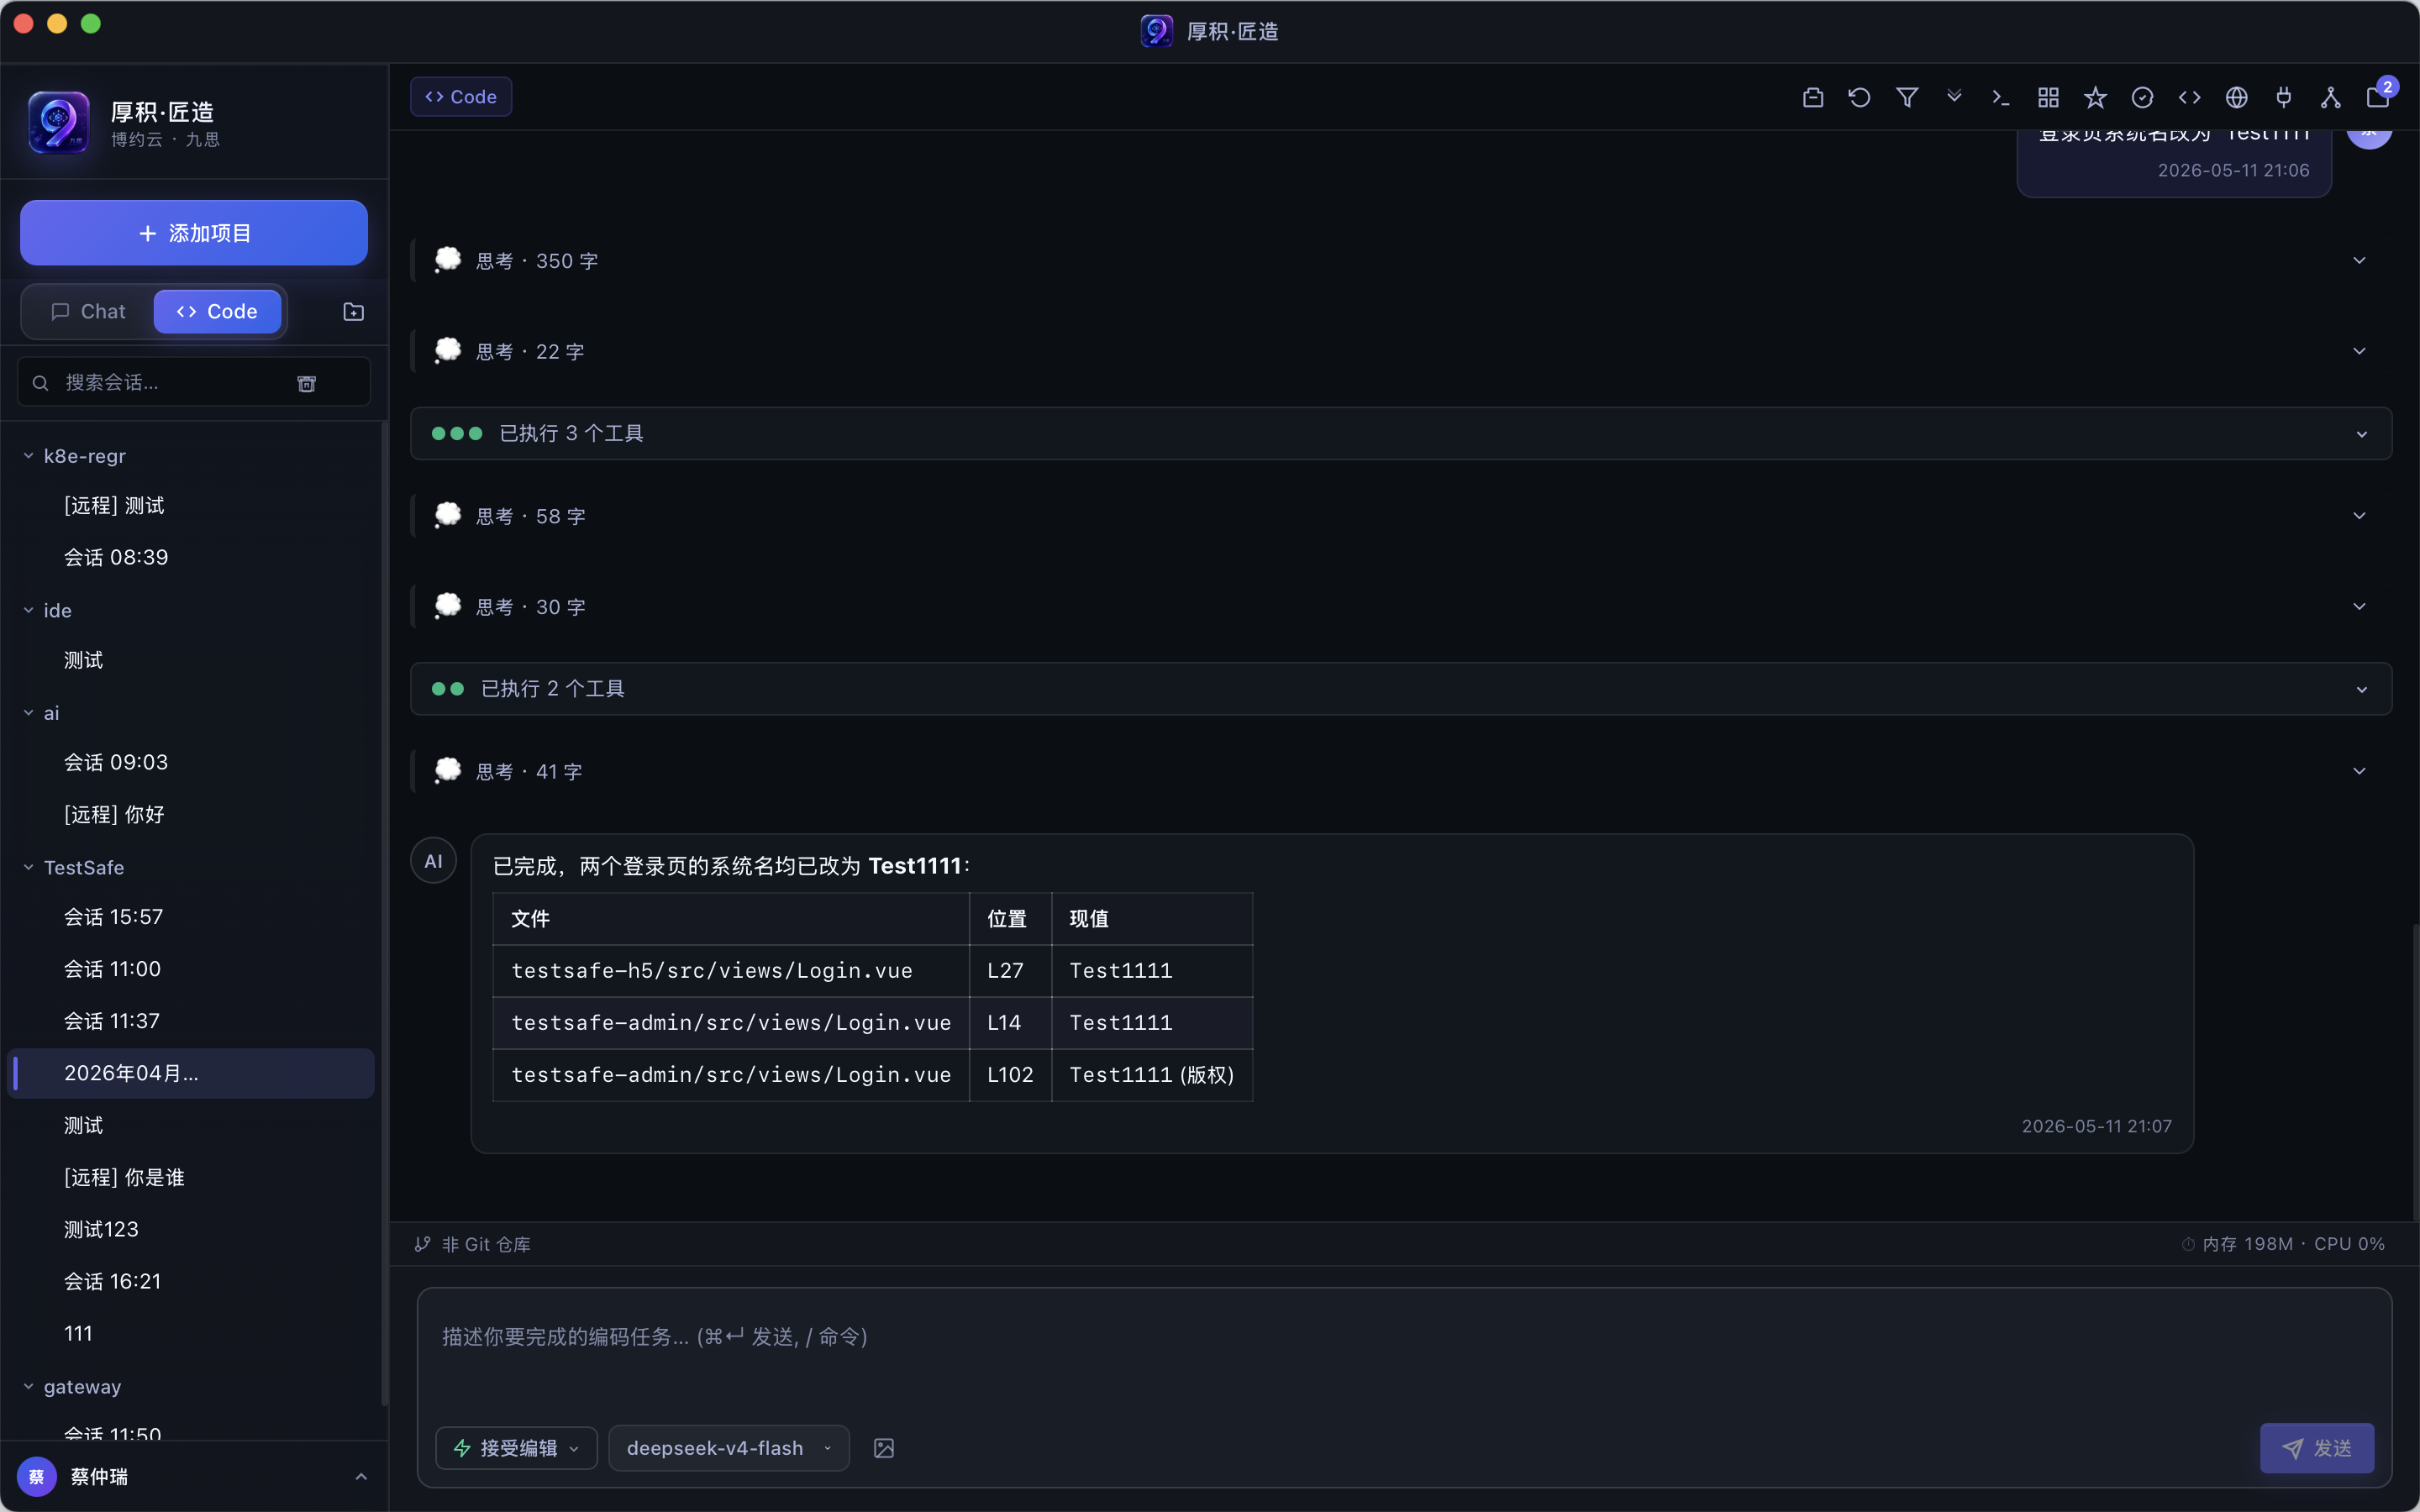Image resolution: width=2420 pixels, height=1512 pixels.
Task: Click the star favorites icon
Action: coord(2095,97)
